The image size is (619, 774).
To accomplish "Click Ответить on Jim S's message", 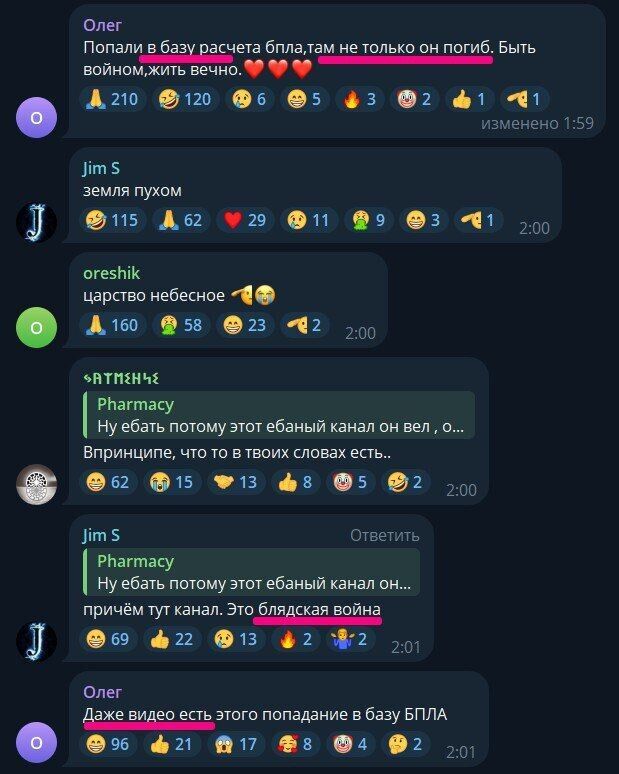I will click(385, 535).
